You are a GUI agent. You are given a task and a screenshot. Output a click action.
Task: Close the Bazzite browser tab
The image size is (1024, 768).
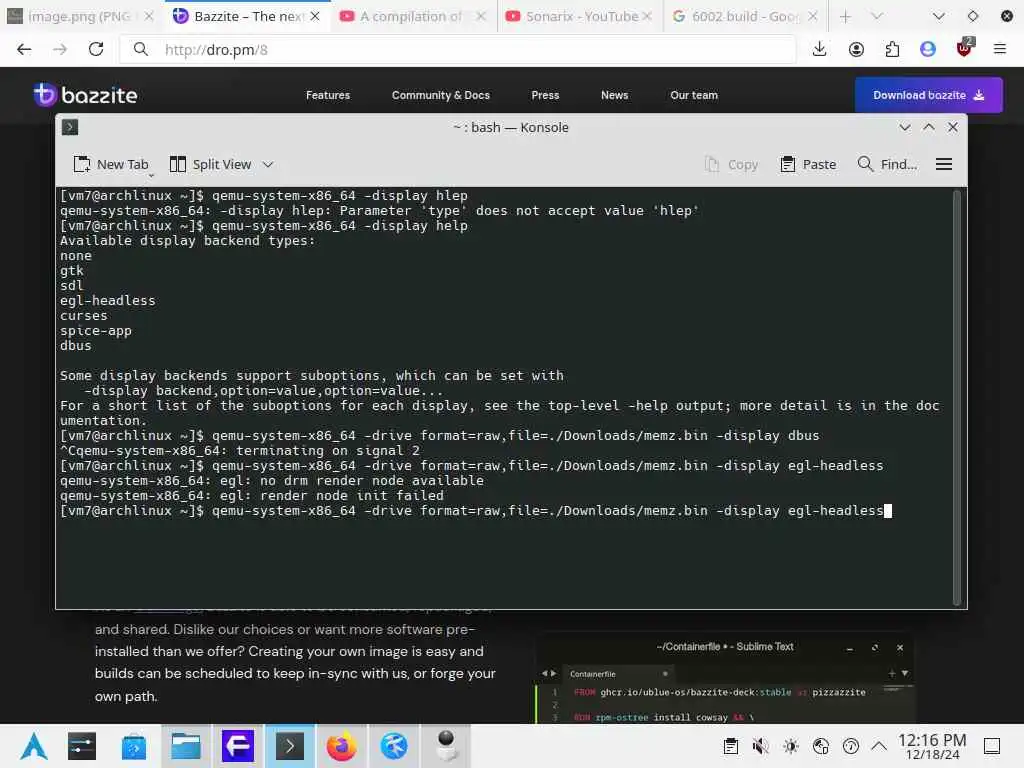click(315, 16)
